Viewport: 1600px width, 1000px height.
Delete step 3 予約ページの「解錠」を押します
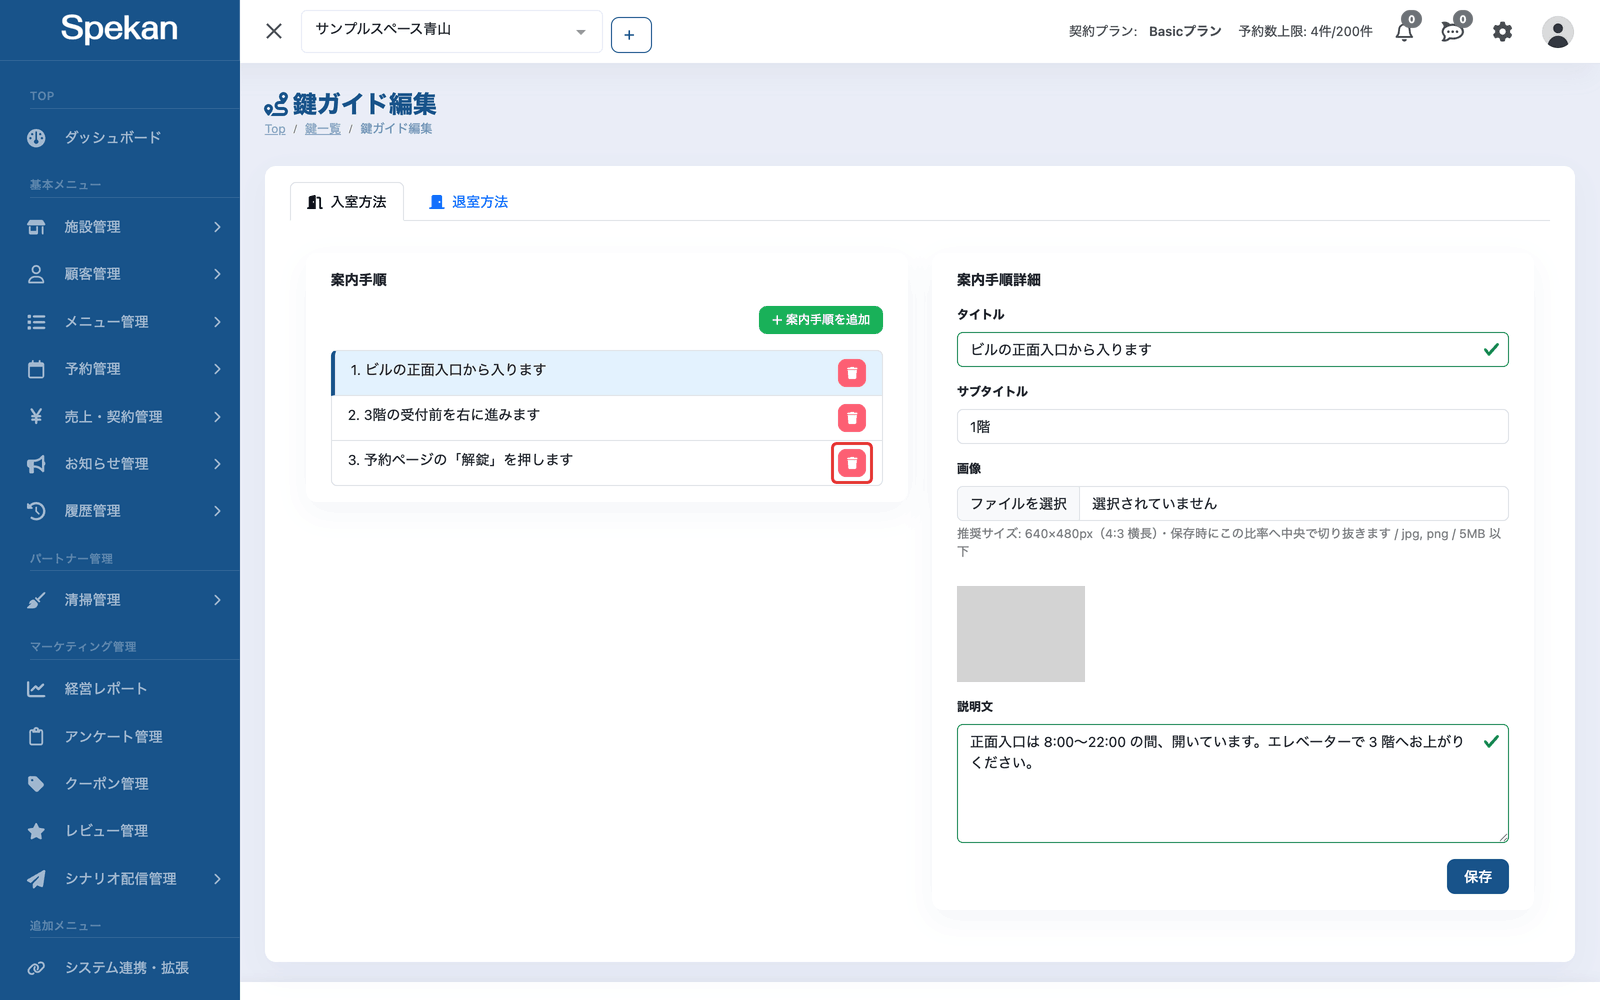pos(852,463)
